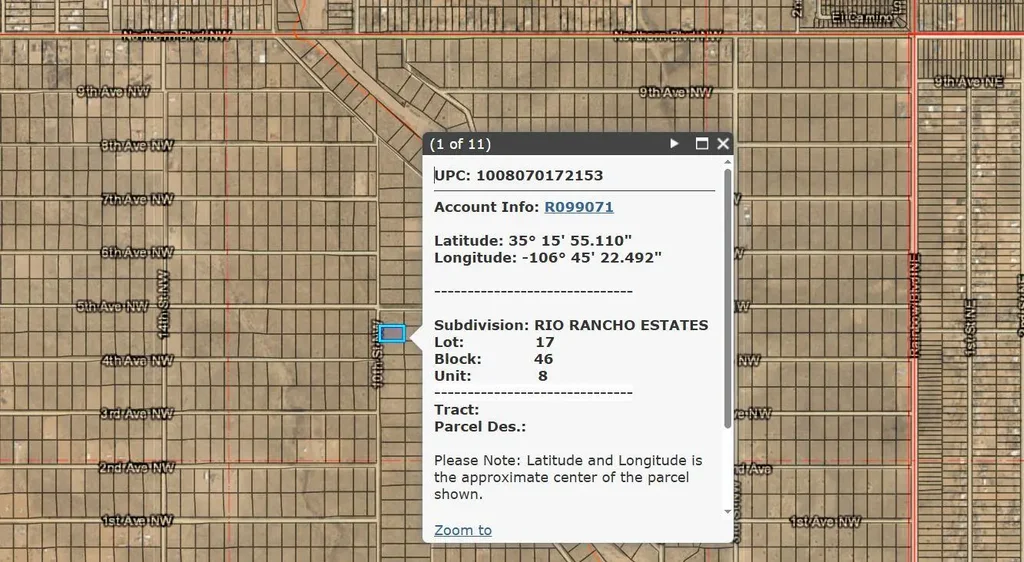Click the 6th Ave NW street label
The width and height of the screenshot is (1024, 562).
coord(137,253)
